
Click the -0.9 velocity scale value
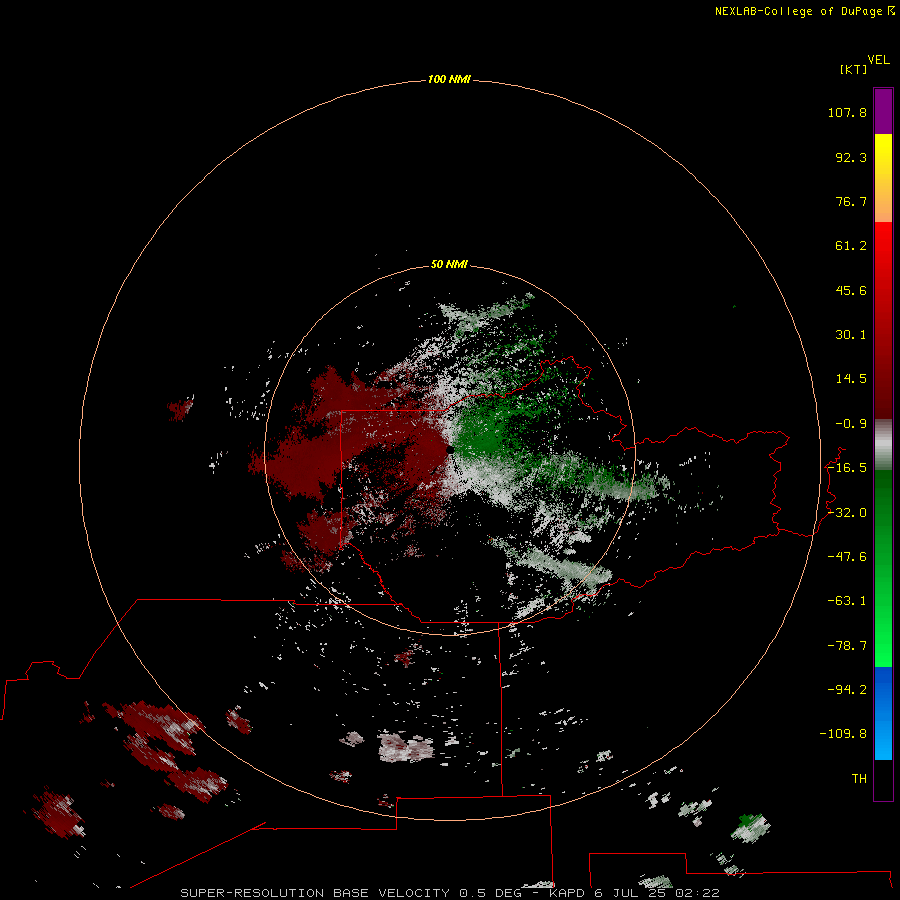851,424
